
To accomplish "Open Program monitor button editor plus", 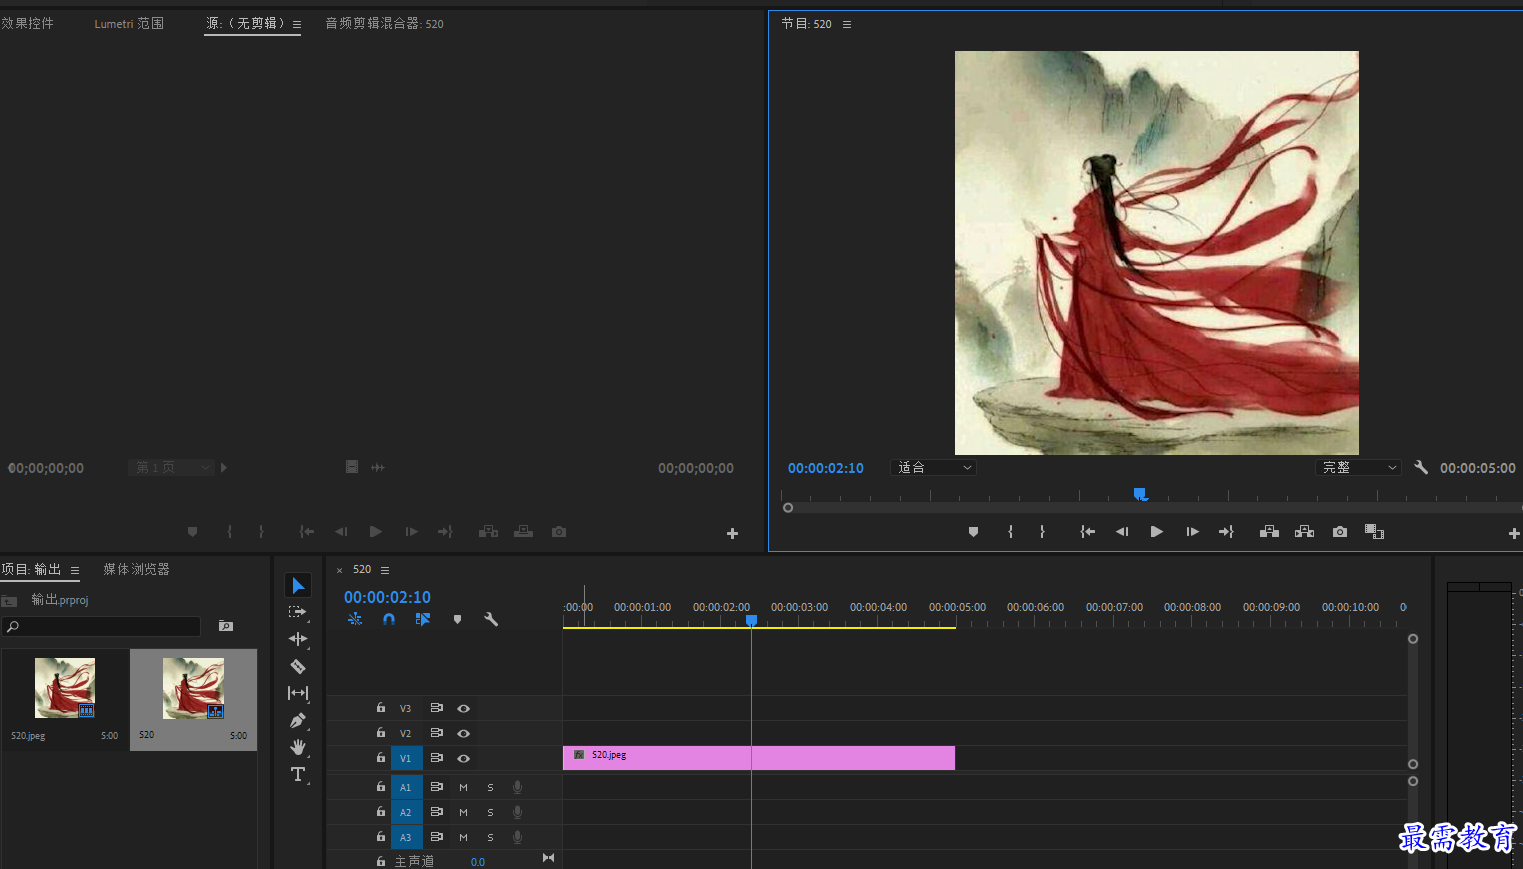I will [x=1514, y=534].
